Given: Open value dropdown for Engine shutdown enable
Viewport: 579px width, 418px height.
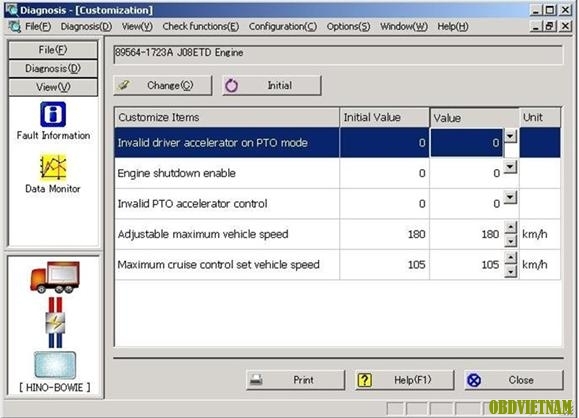Looking at the screenshot, I should (510, 167).
